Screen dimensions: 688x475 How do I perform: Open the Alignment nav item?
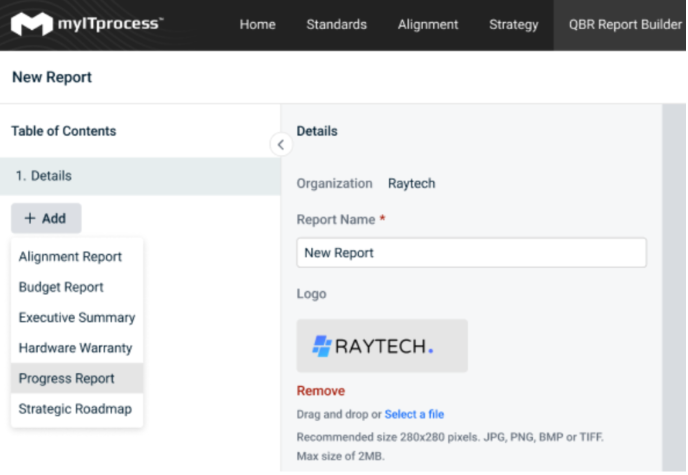pos(428,24)
